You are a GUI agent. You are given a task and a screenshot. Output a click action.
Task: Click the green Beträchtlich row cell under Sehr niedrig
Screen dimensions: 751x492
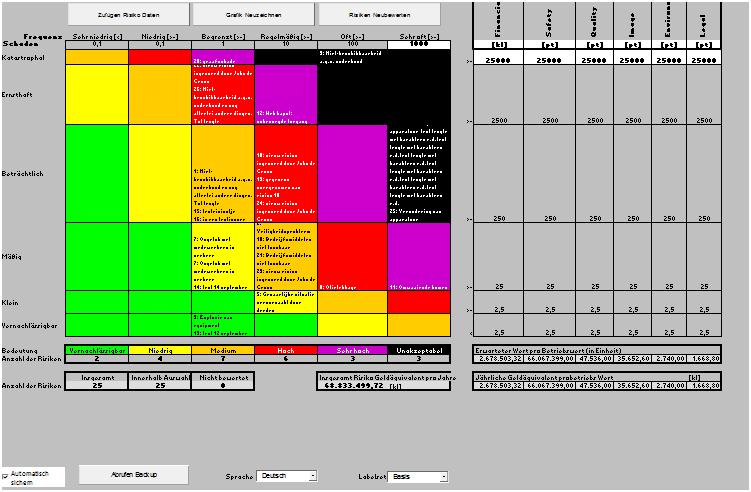point(97,173)
